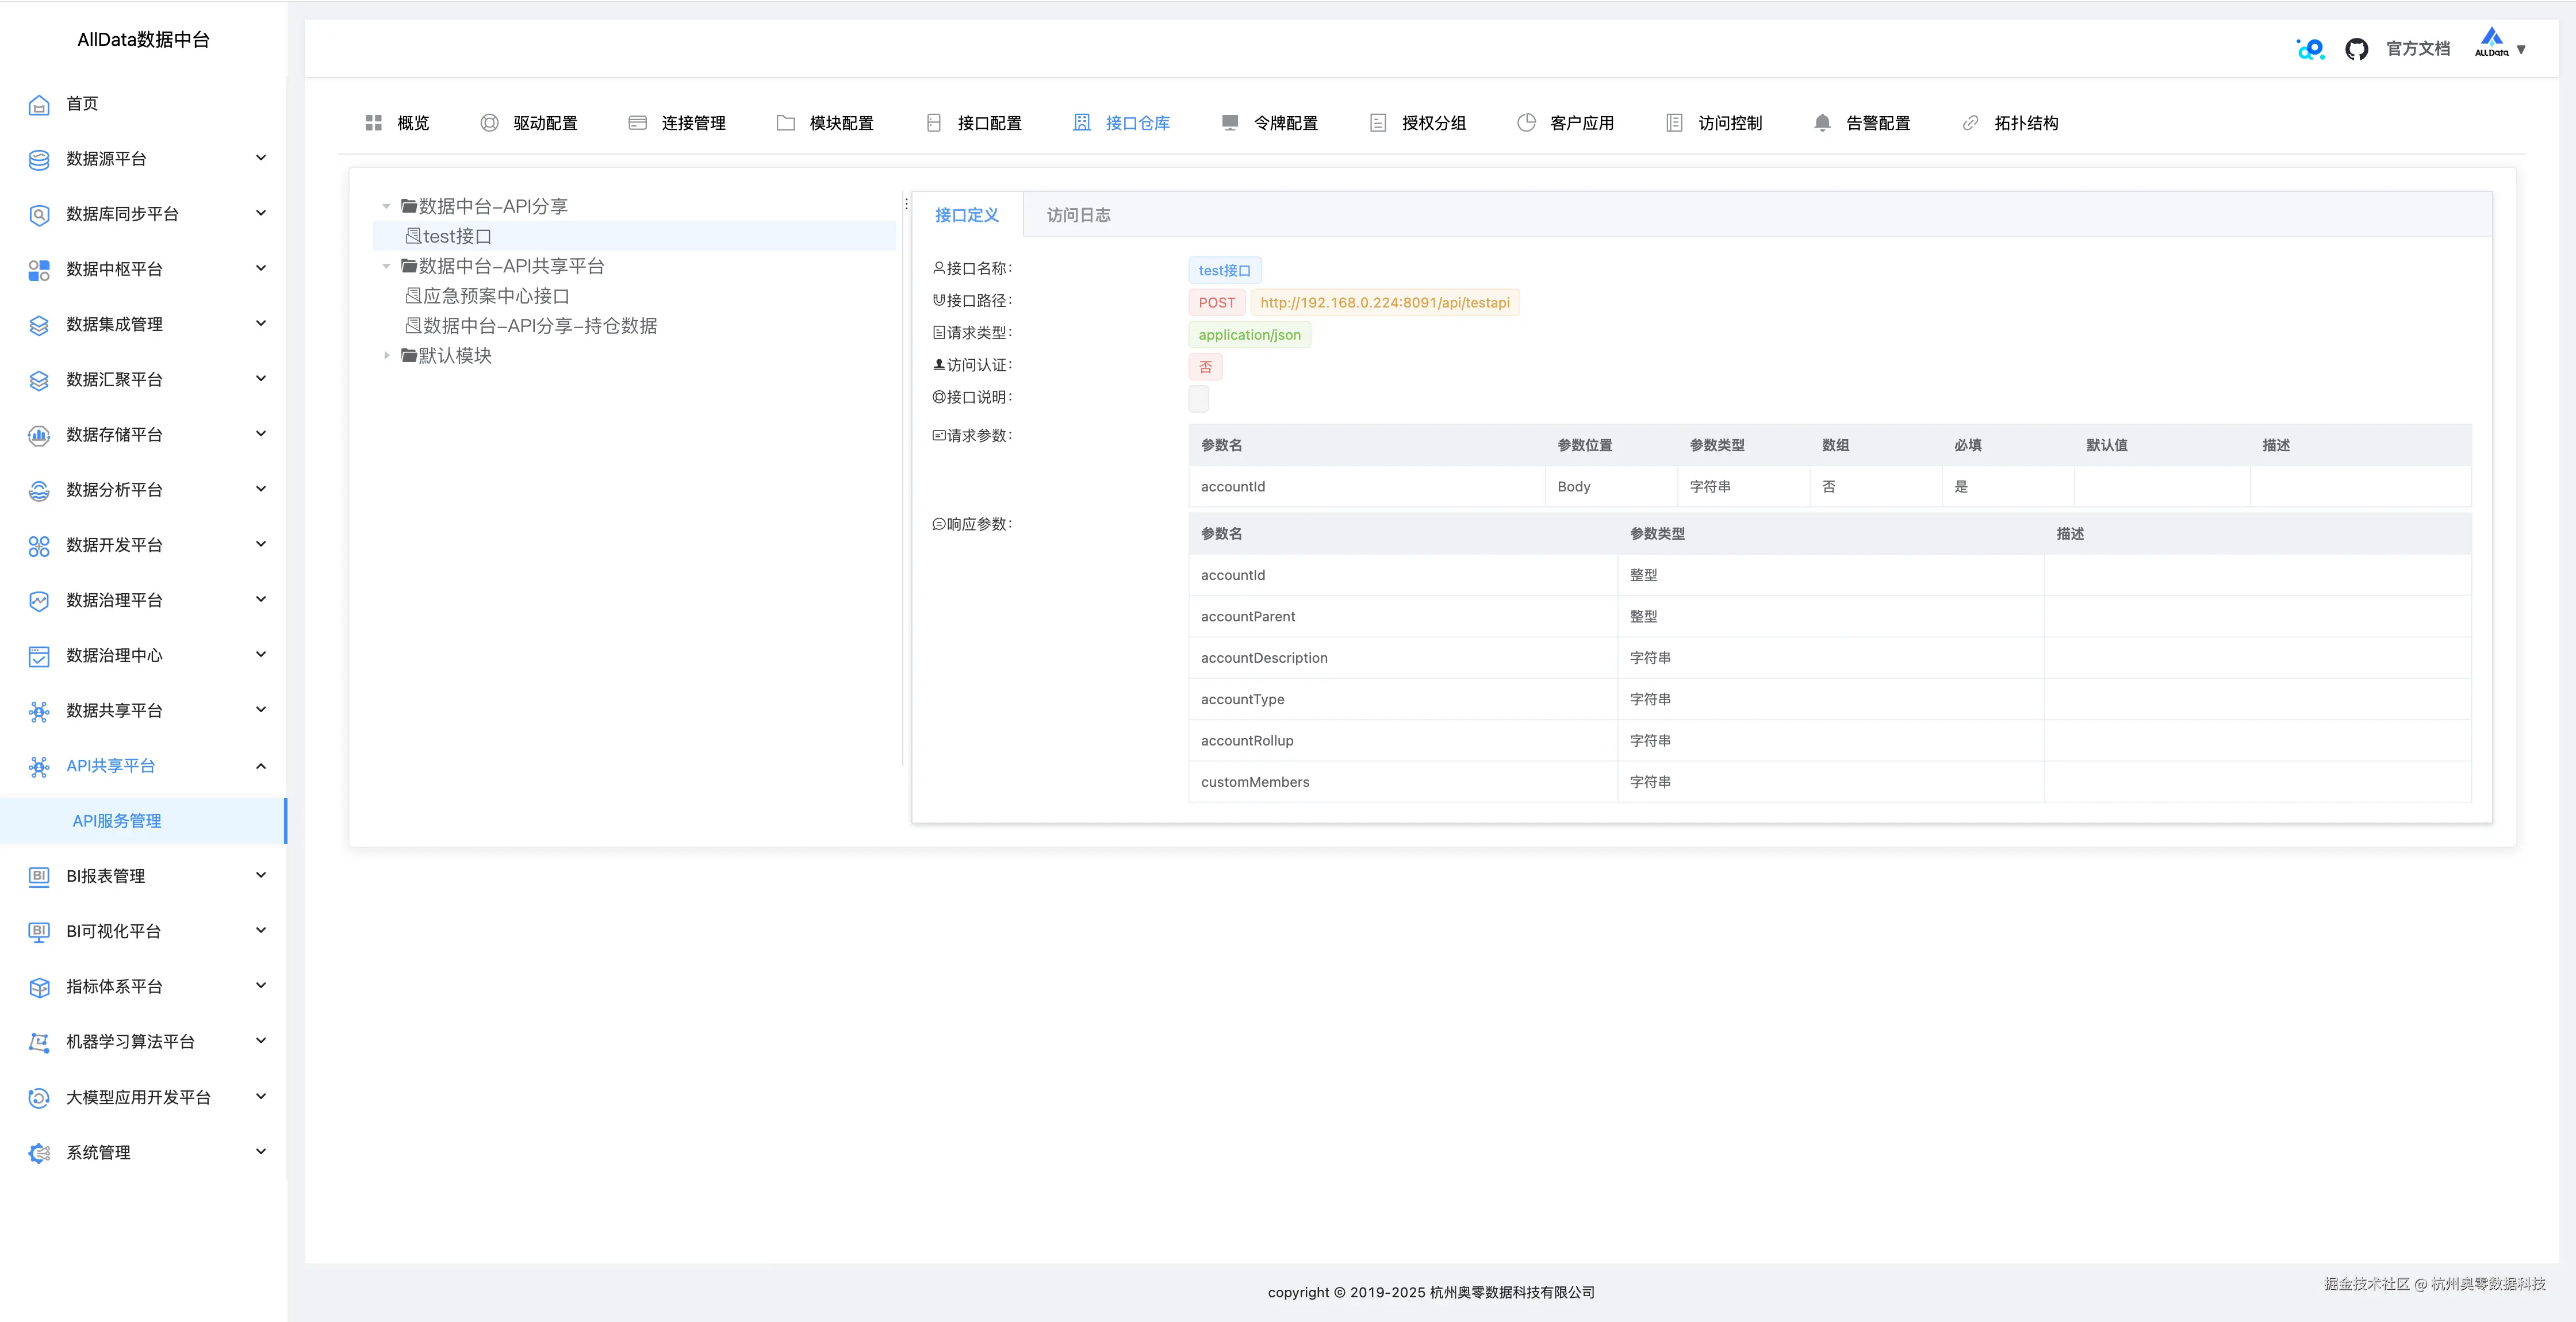Viewport: 2576px width, 1322px height.
Task: Click the 首页 home icon in sidebar
Action: pos(39,104)
